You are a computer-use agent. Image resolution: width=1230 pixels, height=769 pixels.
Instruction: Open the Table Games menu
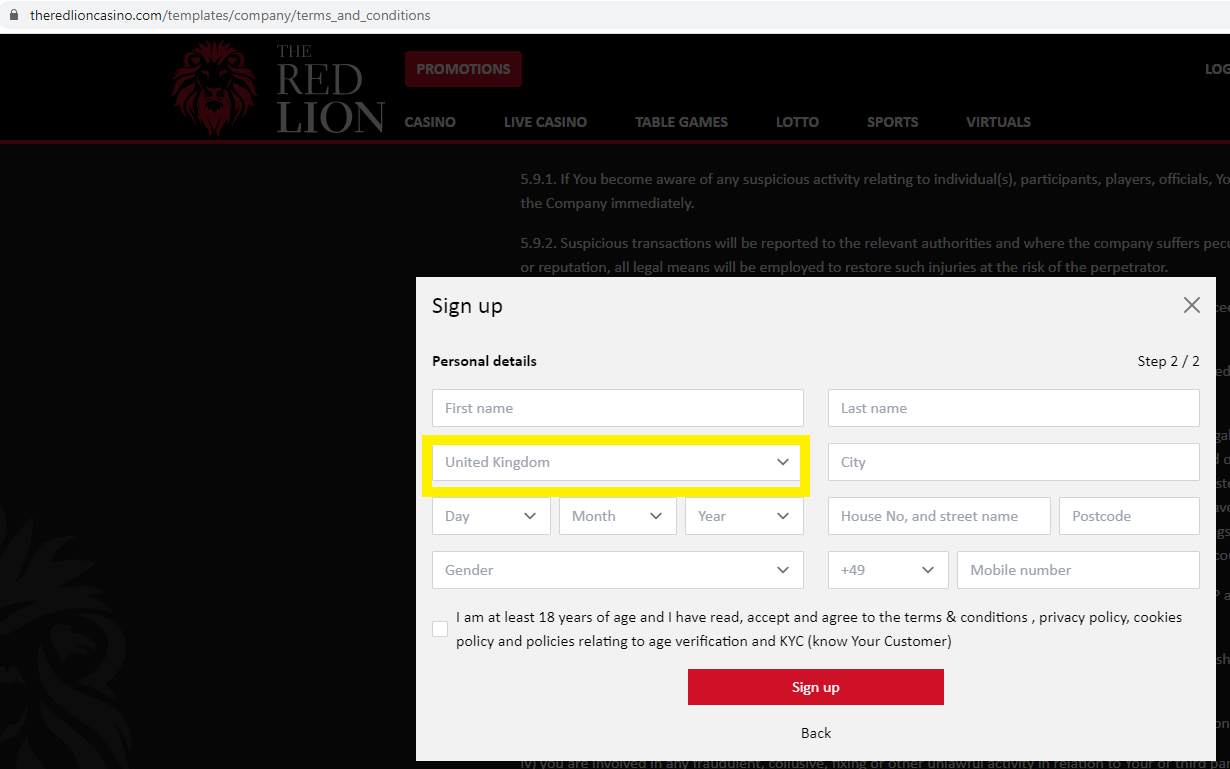click(x=681, y=122)
